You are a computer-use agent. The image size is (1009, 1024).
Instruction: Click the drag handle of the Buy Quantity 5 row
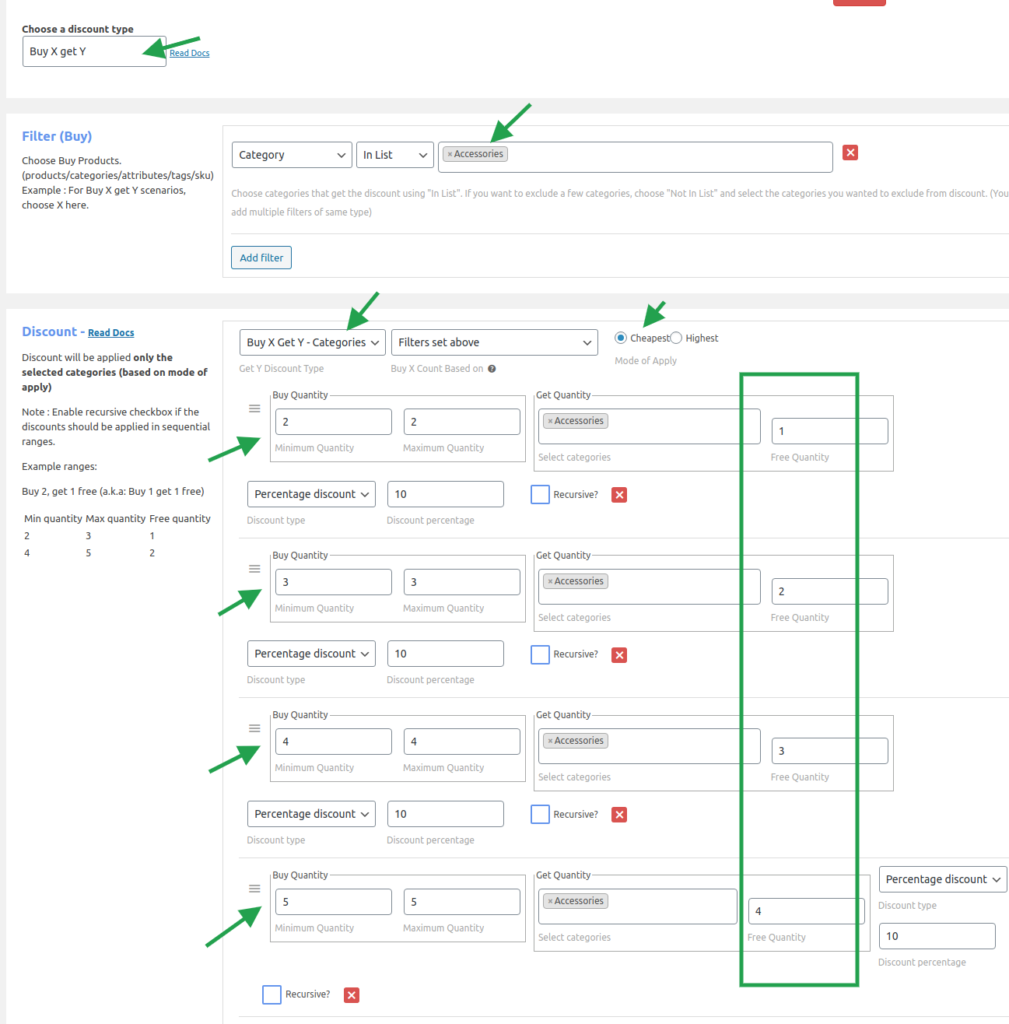pos(254,889)
